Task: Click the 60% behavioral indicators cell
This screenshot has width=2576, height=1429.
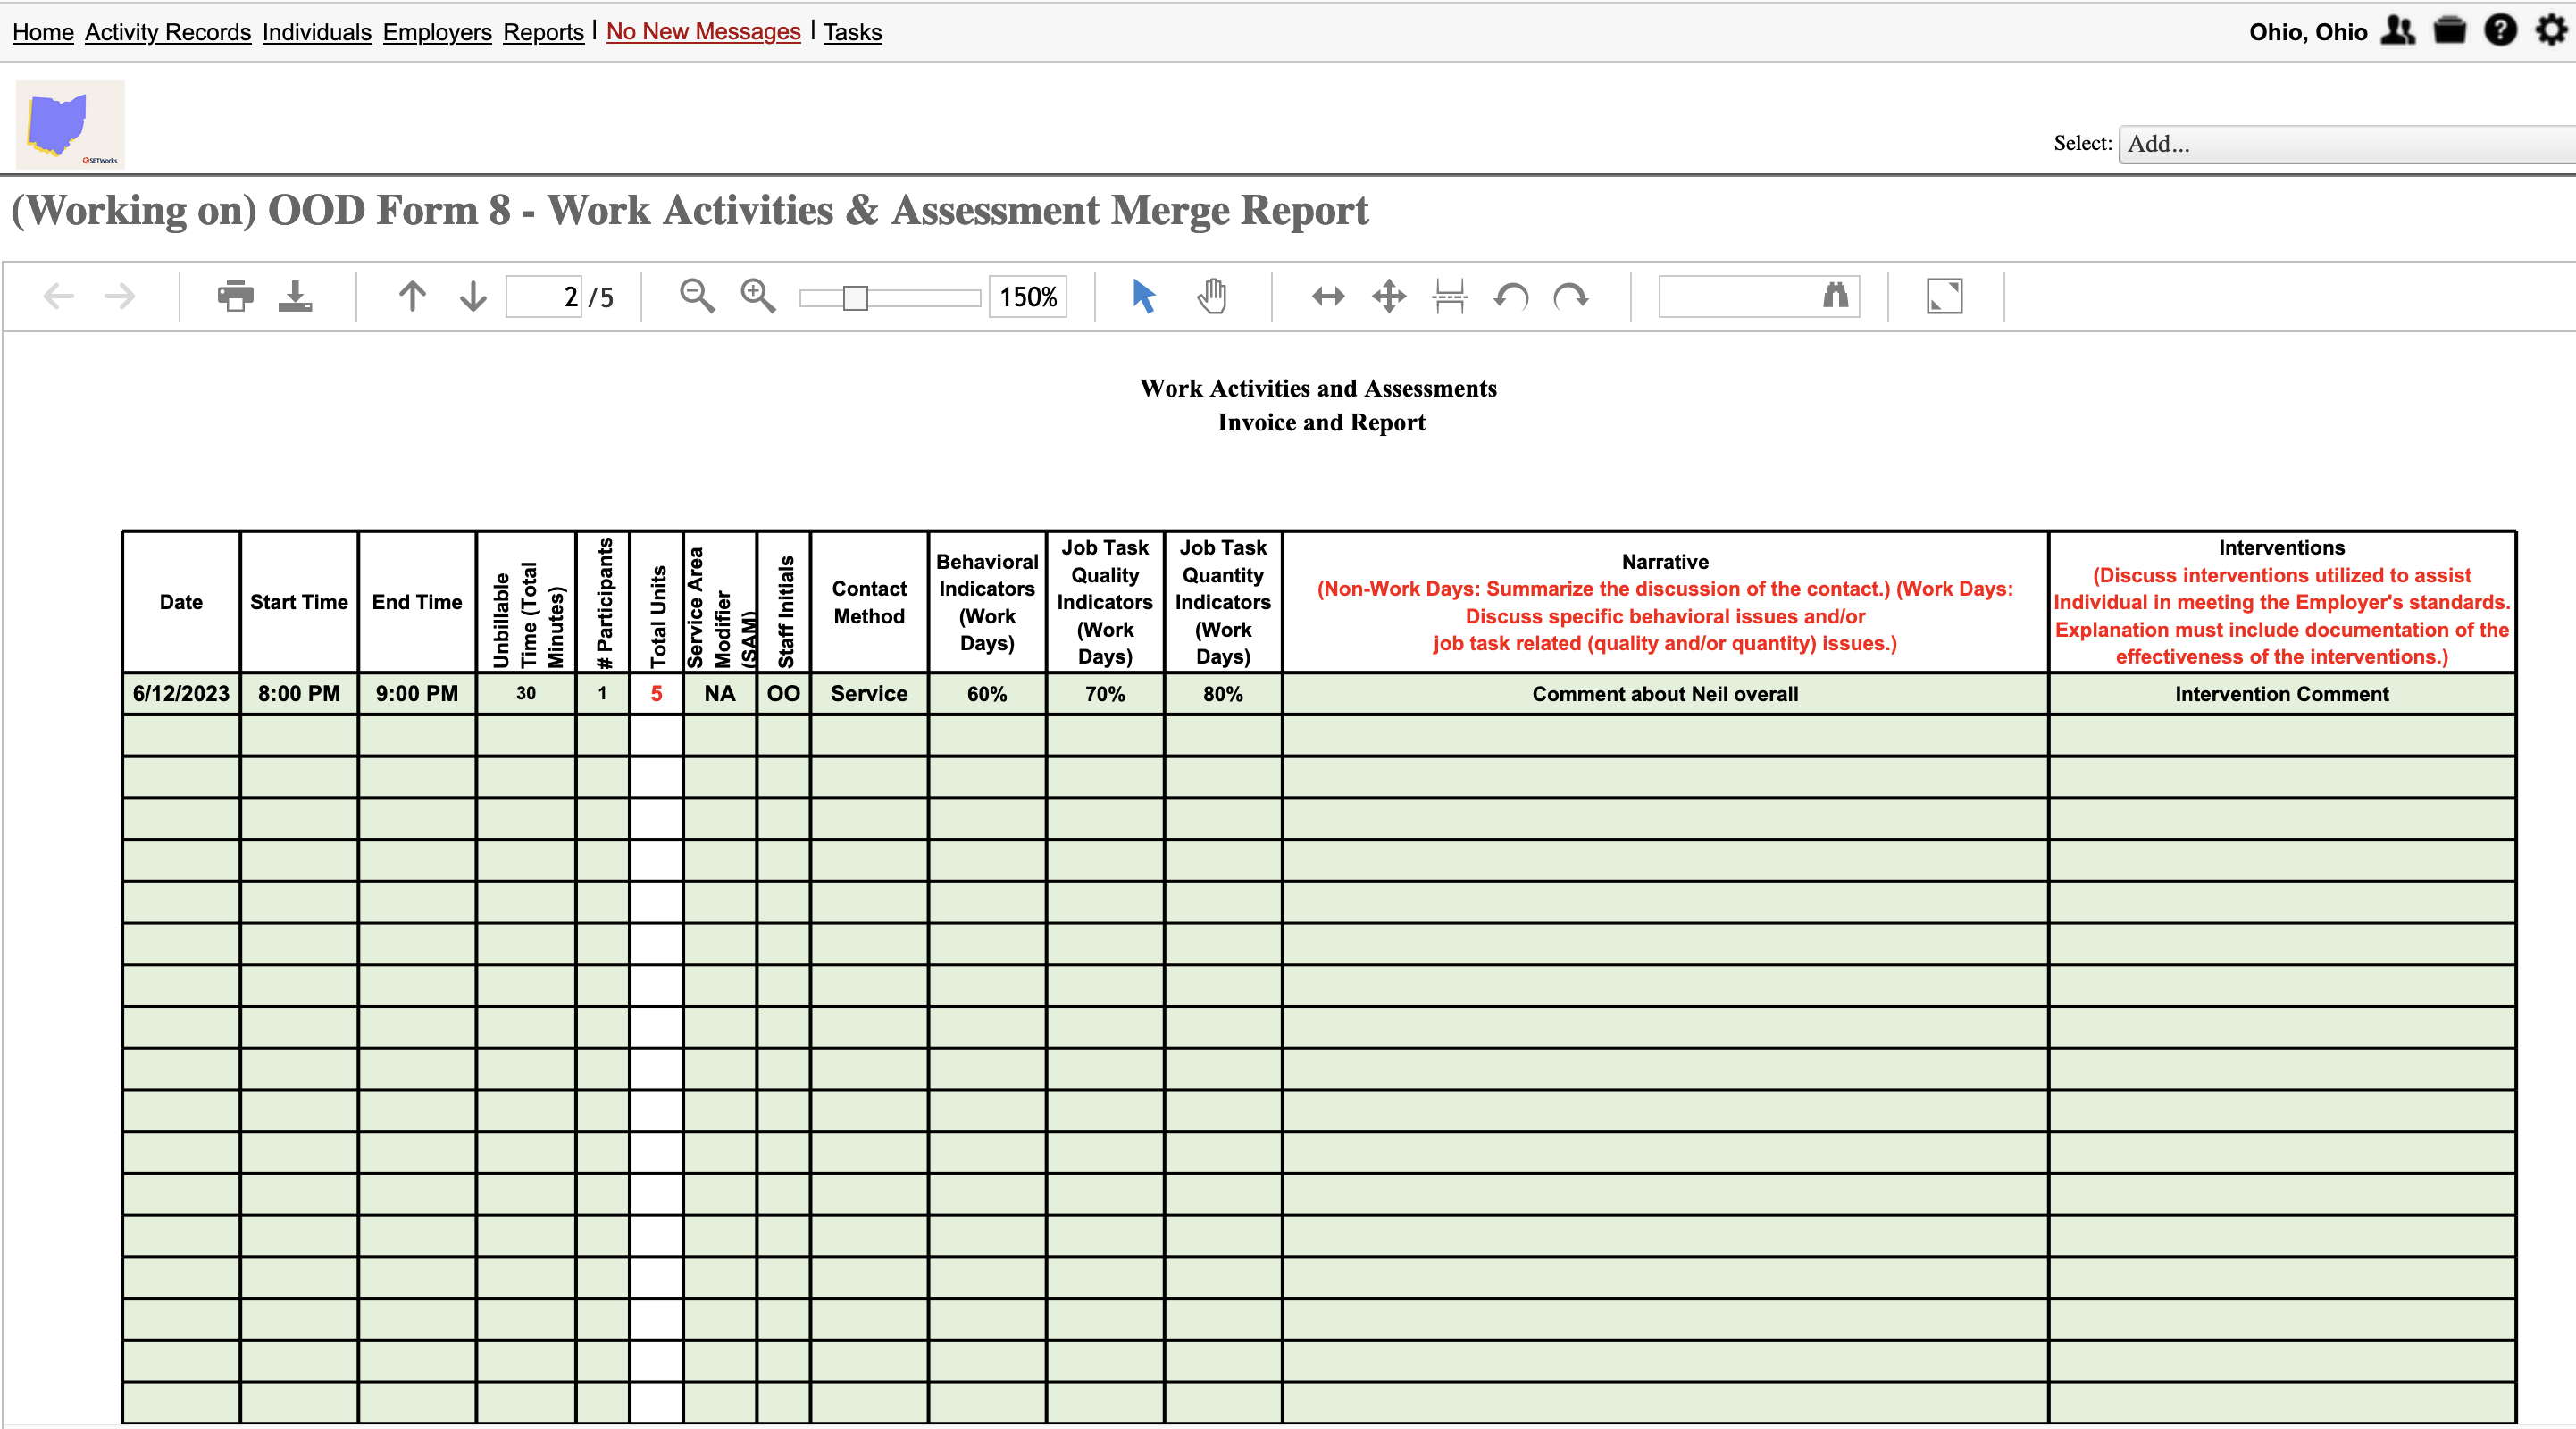Action: 987,693
